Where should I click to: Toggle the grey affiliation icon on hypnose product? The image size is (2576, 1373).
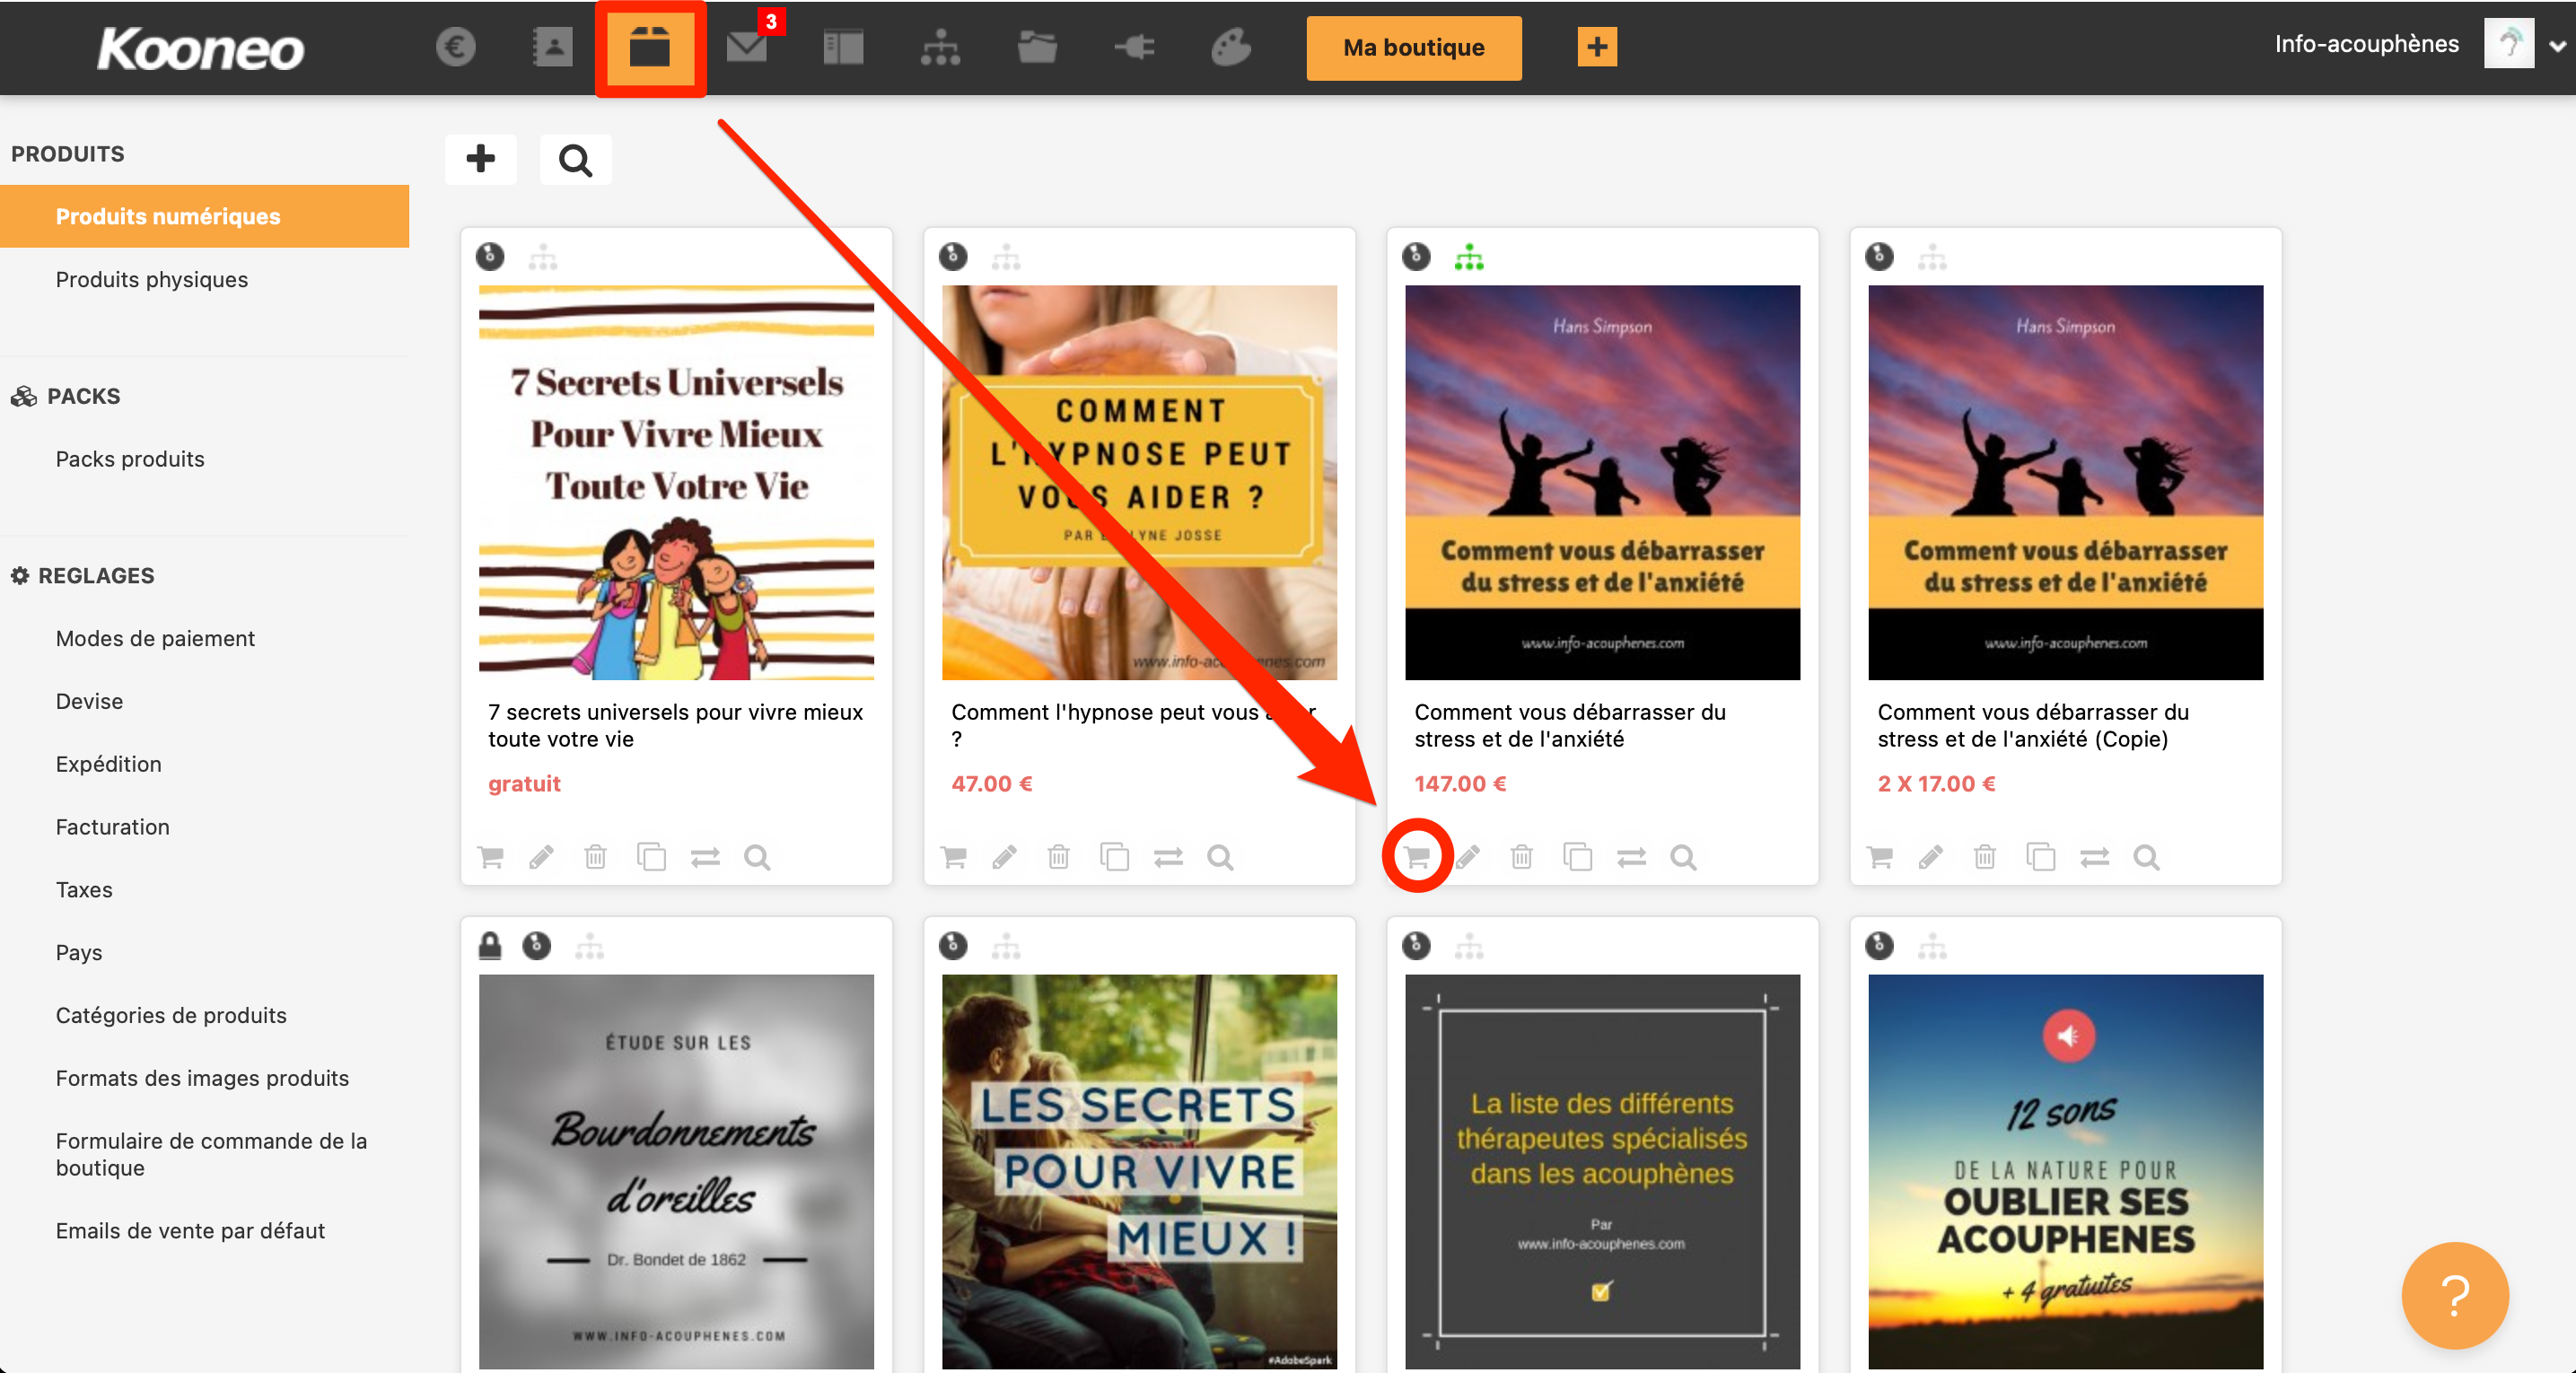(1005, 257)
